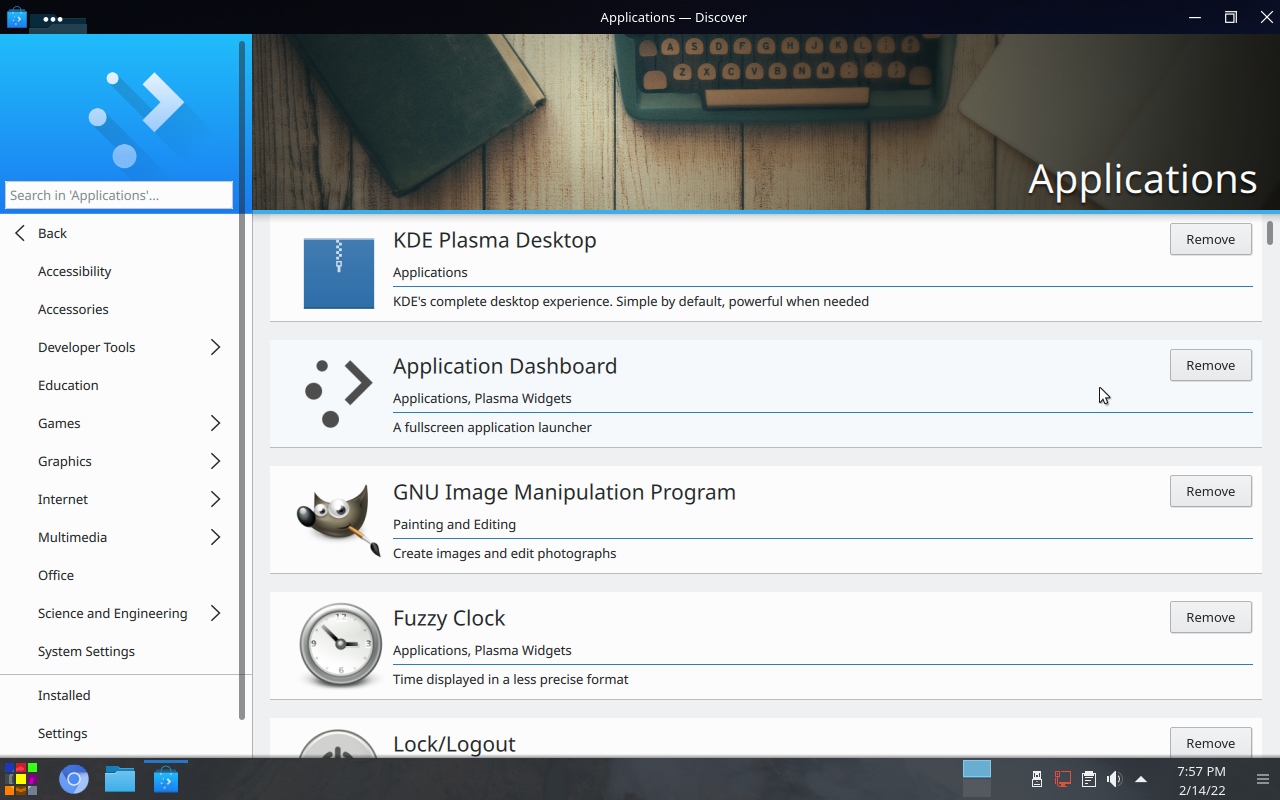Click the three-dots more actions button in title bar
This screenshot has width=1280, height=800.
53,18
